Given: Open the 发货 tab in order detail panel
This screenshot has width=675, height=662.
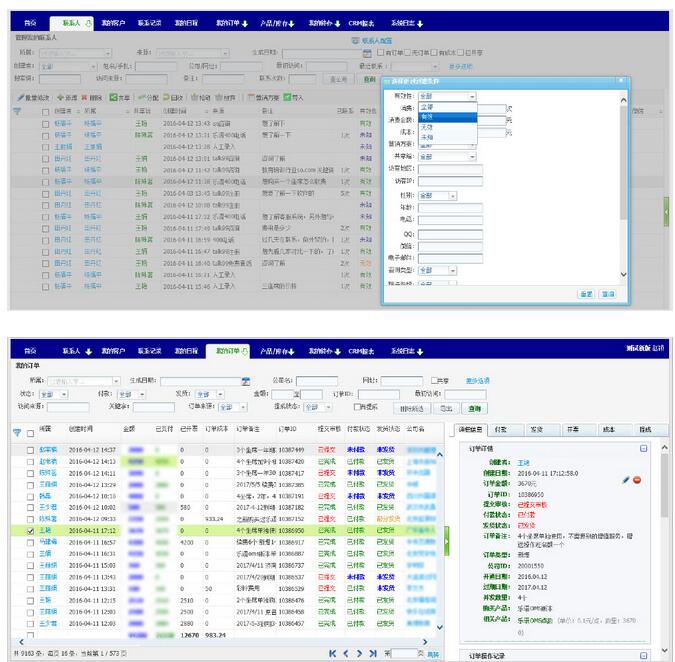Looking at the screenshot, I should (x=542, y=429).
